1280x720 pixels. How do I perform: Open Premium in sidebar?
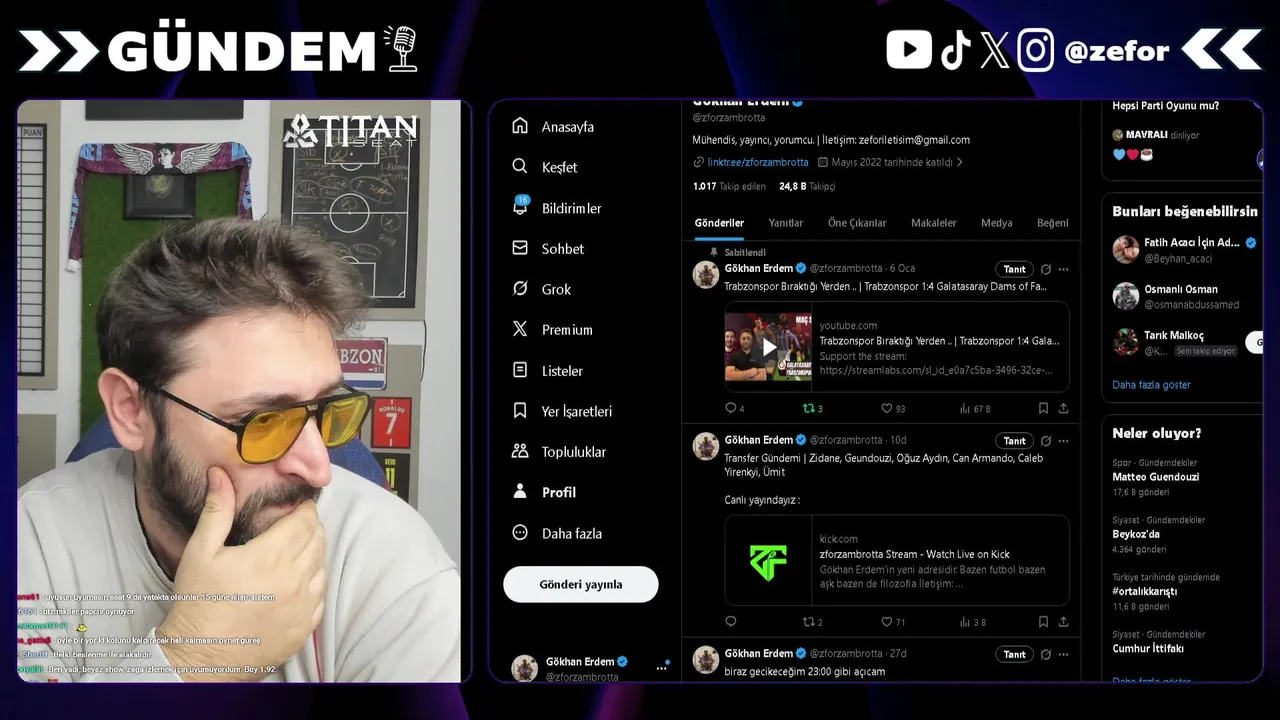[x=552, y=330]
